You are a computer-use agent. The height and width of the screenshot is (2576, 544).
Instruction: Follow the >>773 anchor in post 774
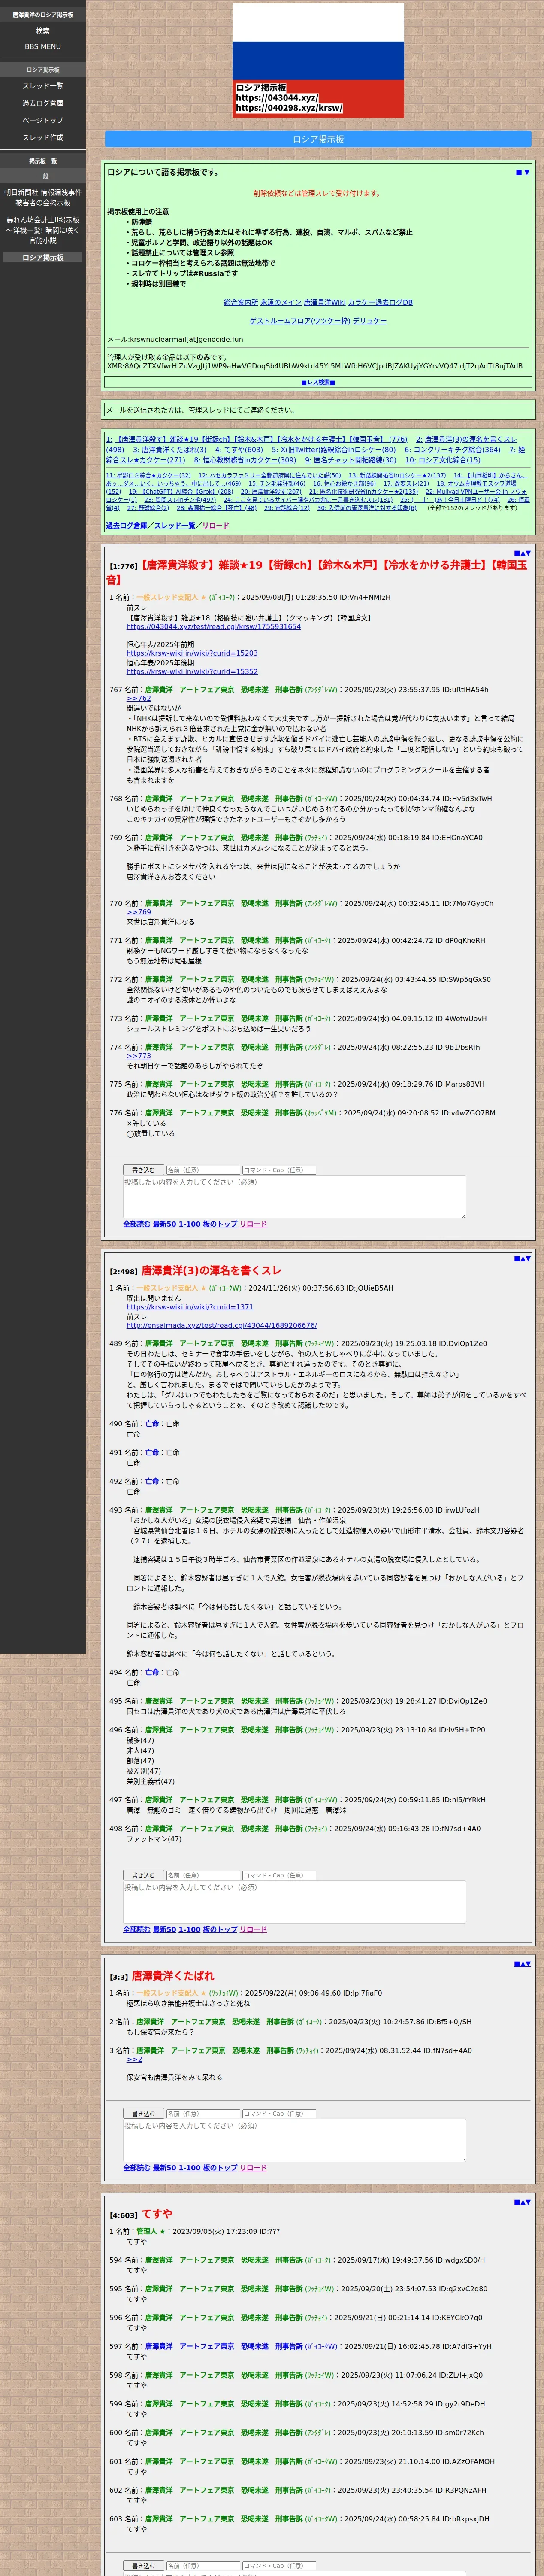click(x=138, y=1056)
